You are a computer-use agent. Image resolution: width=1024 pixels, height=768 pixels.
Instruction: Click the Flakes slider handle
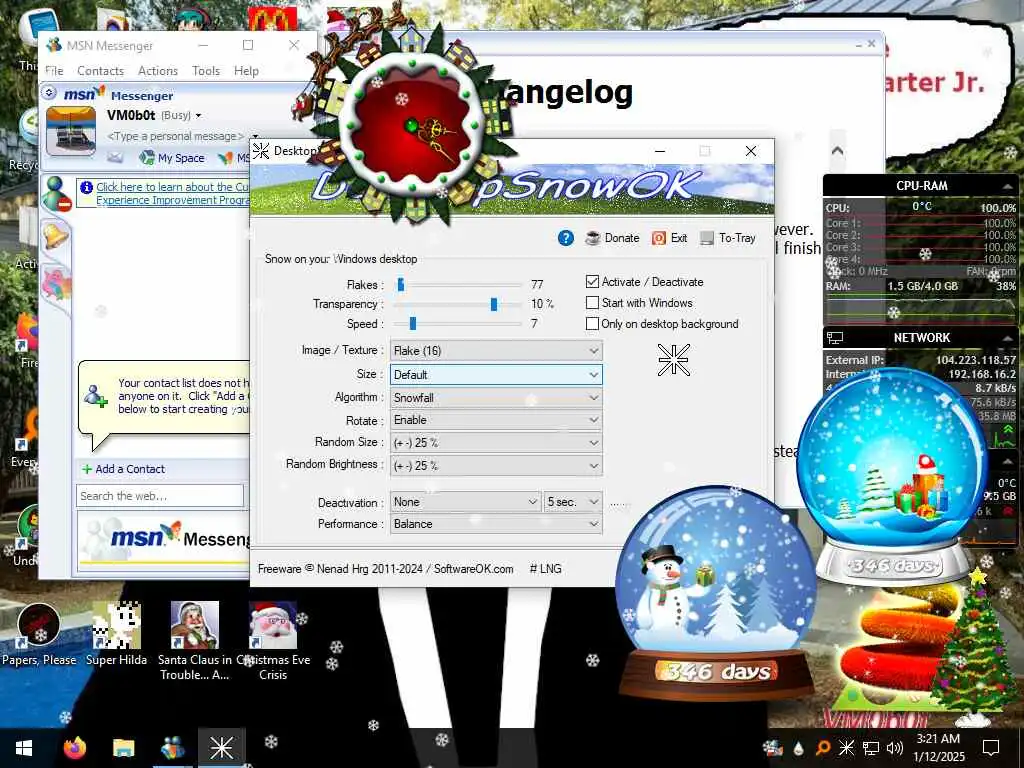(x=401, y=284)
